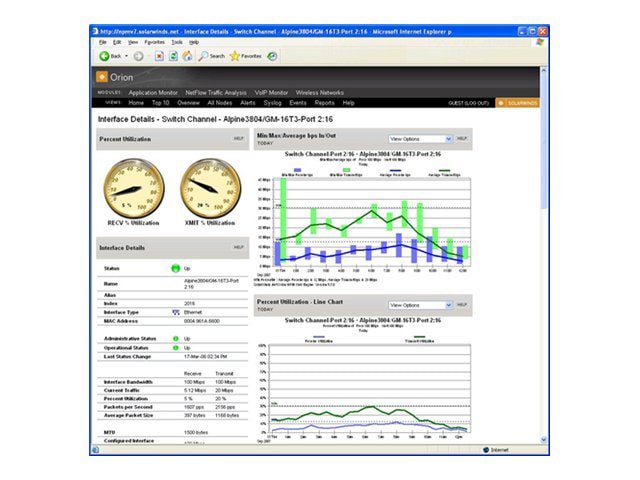Click the browser Forward arrow button
The height and width of the screenshot is (480, 640).
pyautogui.click(x=138, y=56)
